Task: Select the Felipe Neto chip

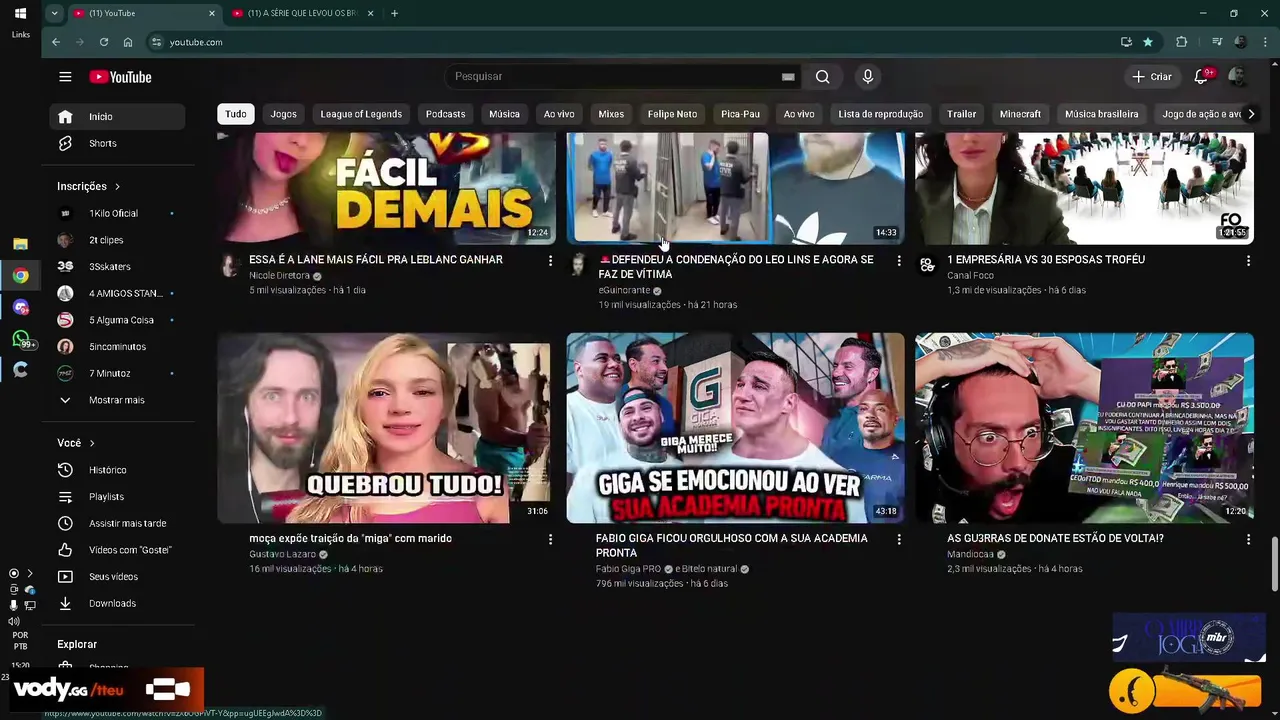Action: [672, 114]
